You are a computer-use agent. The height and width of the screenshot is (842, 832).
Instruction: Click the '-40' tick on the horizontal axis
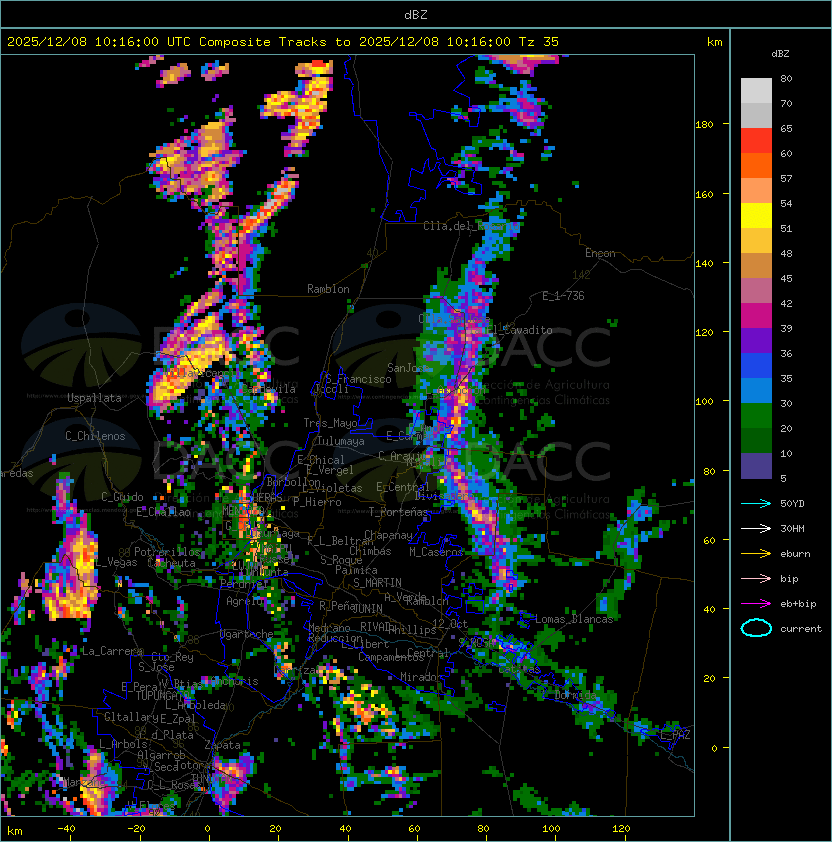(67, 829)
